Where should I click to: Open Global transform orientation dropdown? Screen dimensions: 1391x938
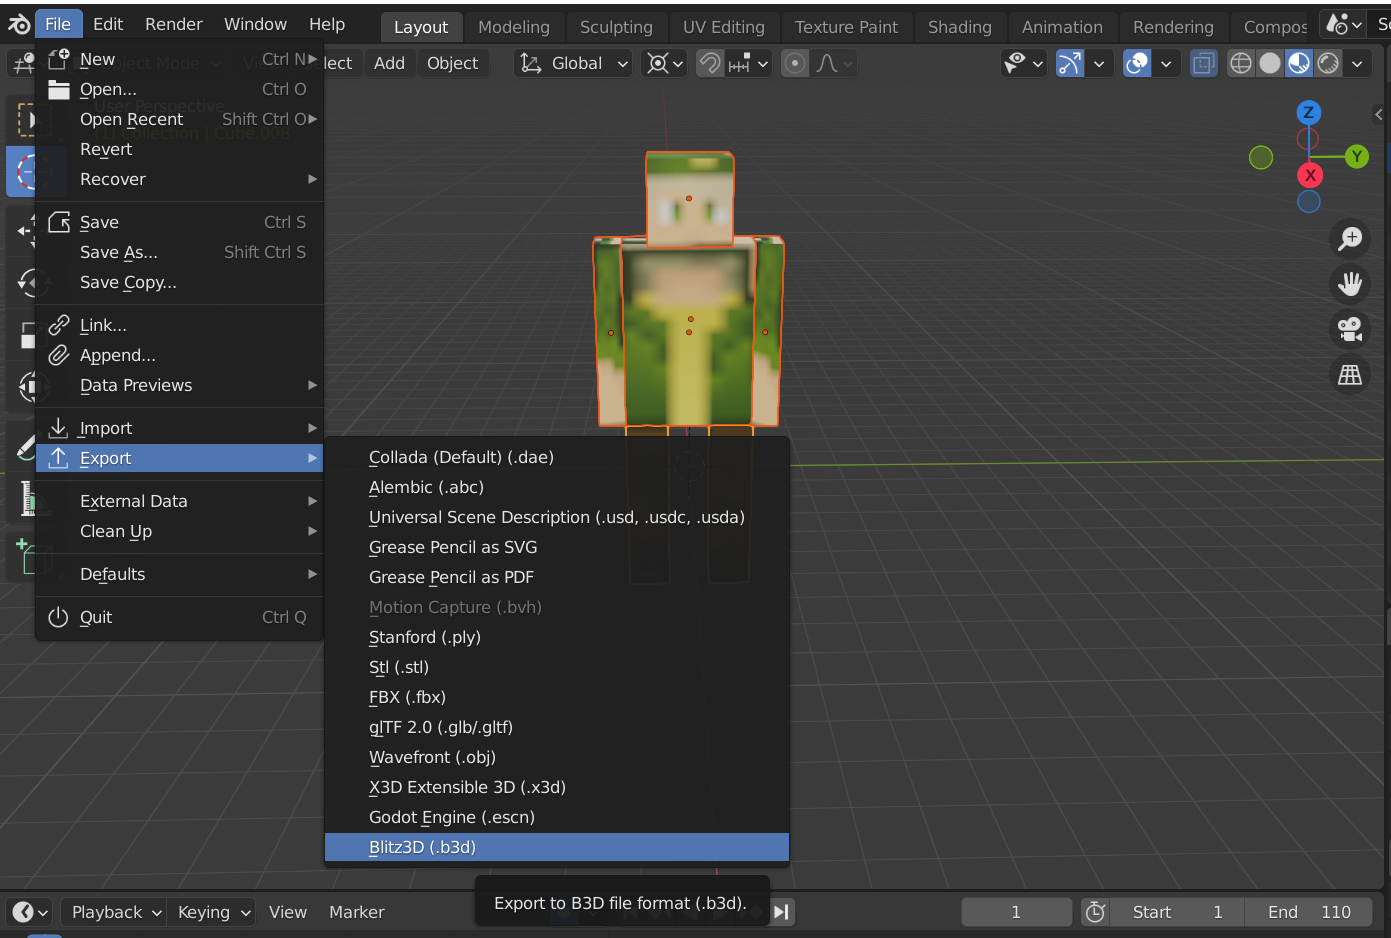(x=574, y=63)
